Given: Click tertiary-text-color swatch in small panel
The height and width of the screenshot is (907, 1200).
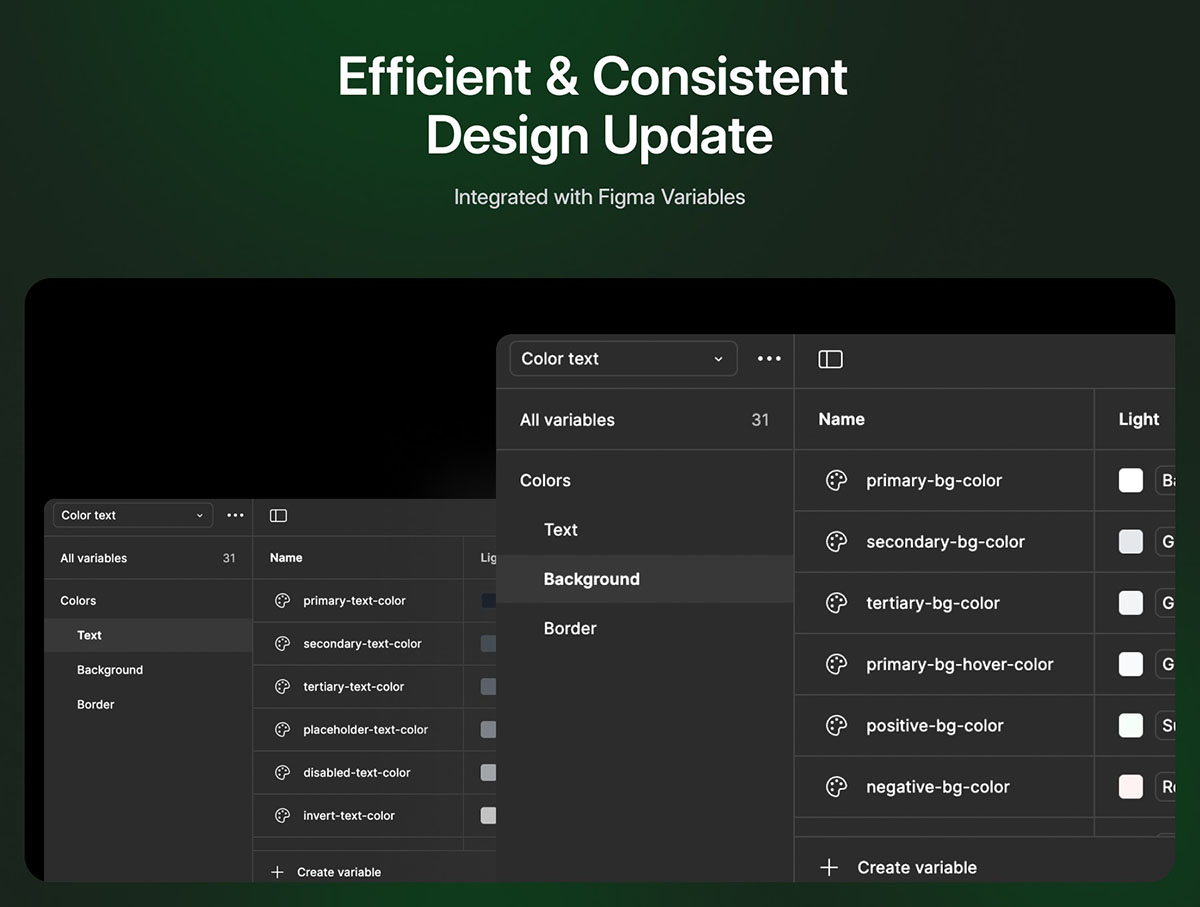Looking at the screenshot, I should coord(488,687).
